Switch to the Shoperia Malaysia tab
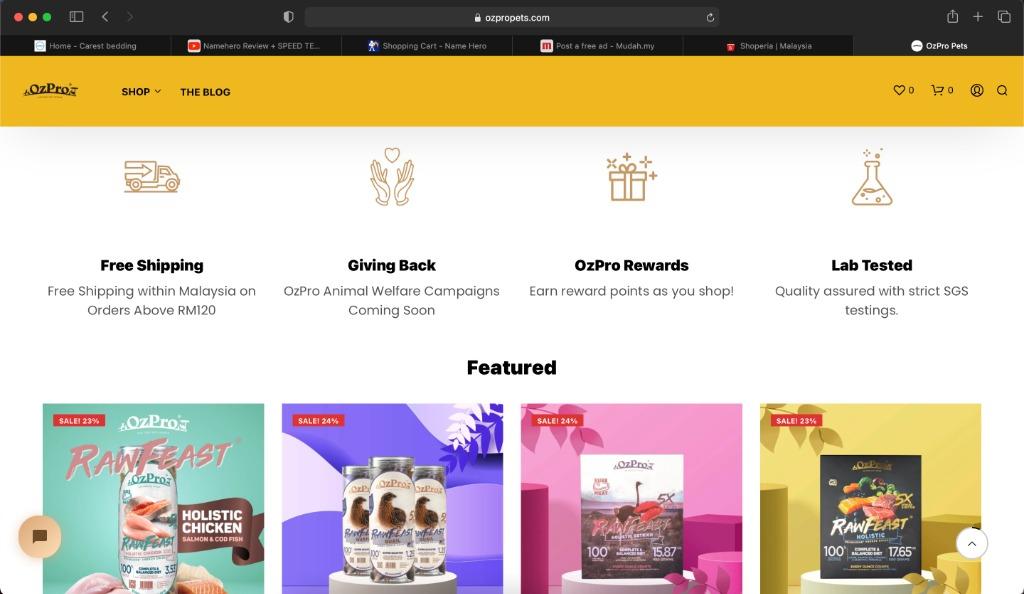This screenshot has width=1024, height=594. point(769,46)
